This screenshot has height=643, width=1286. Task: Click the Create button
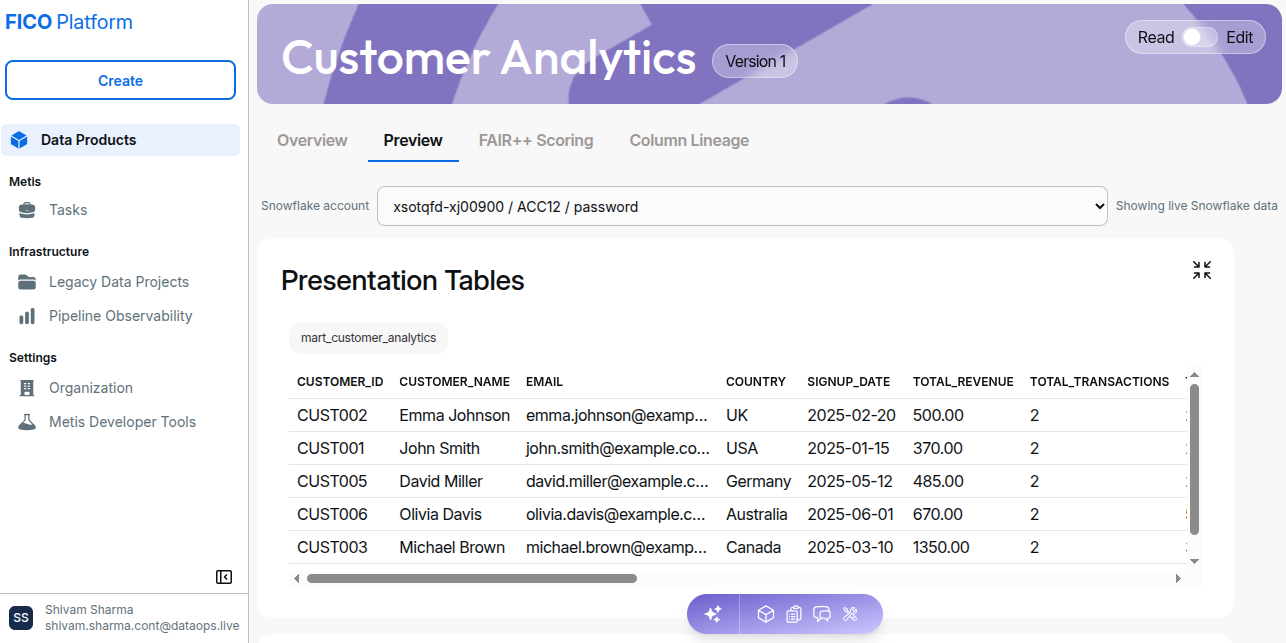pos(120,80)
